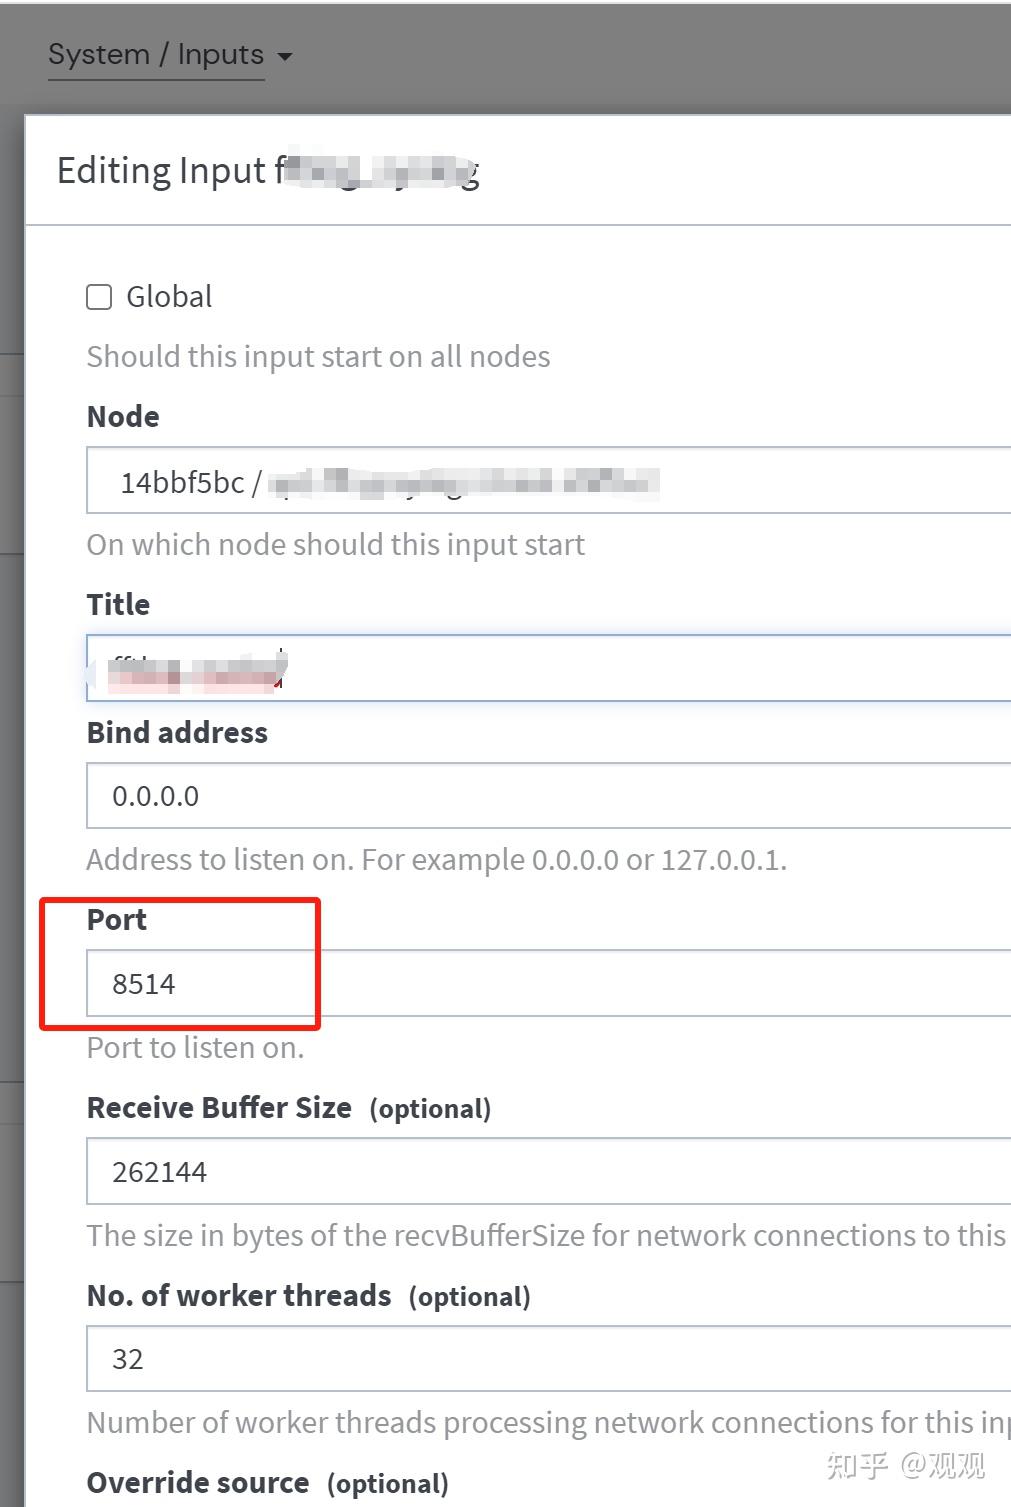Enable the Global checkbox
This screenshot has height=1507, width=1011.
[99, 297]
